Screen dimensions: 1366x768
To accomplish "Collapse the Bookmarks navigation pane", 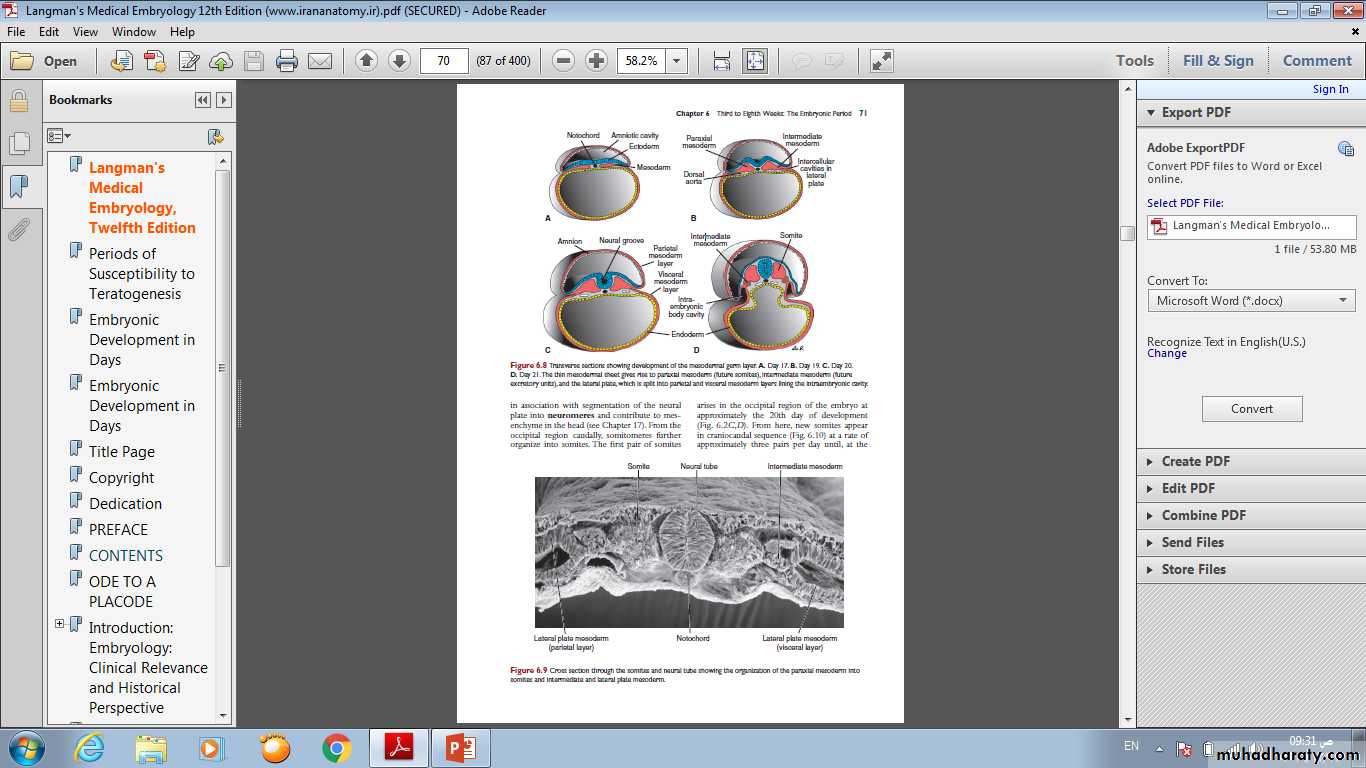I will [203, 100].
